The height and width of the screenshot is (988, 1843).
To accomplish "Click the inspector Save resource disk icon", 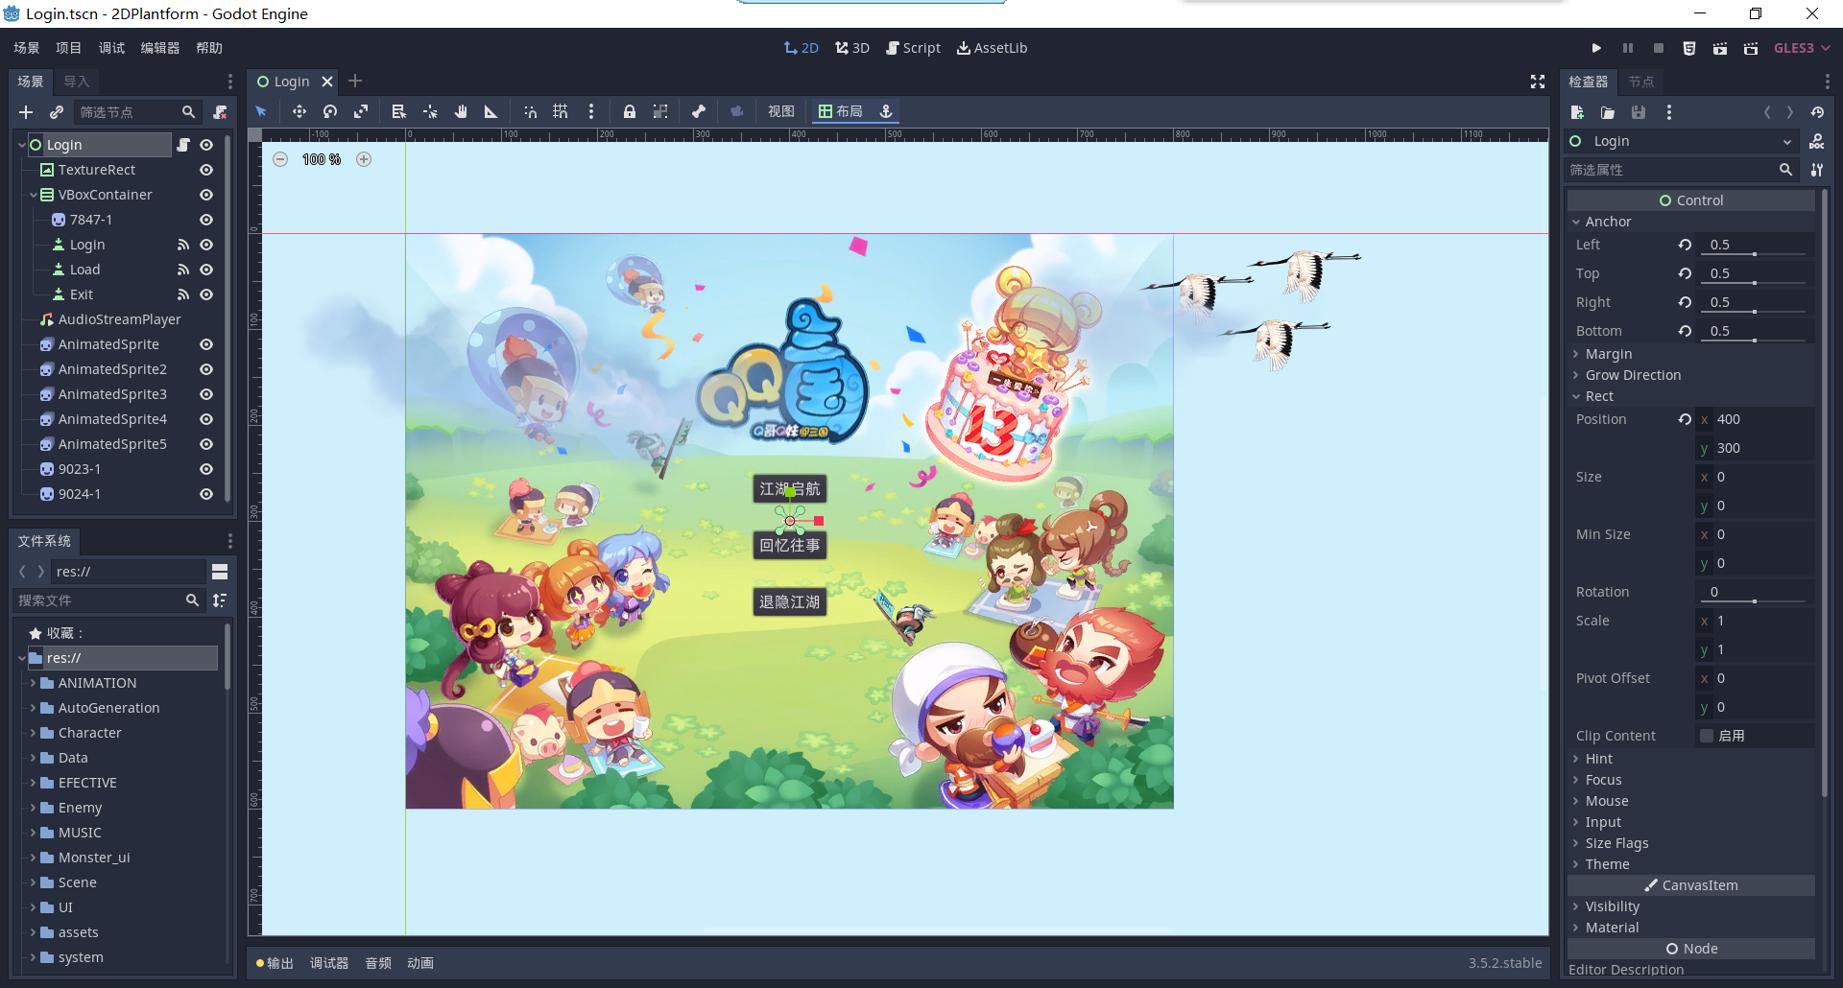I will point(1638,113).
